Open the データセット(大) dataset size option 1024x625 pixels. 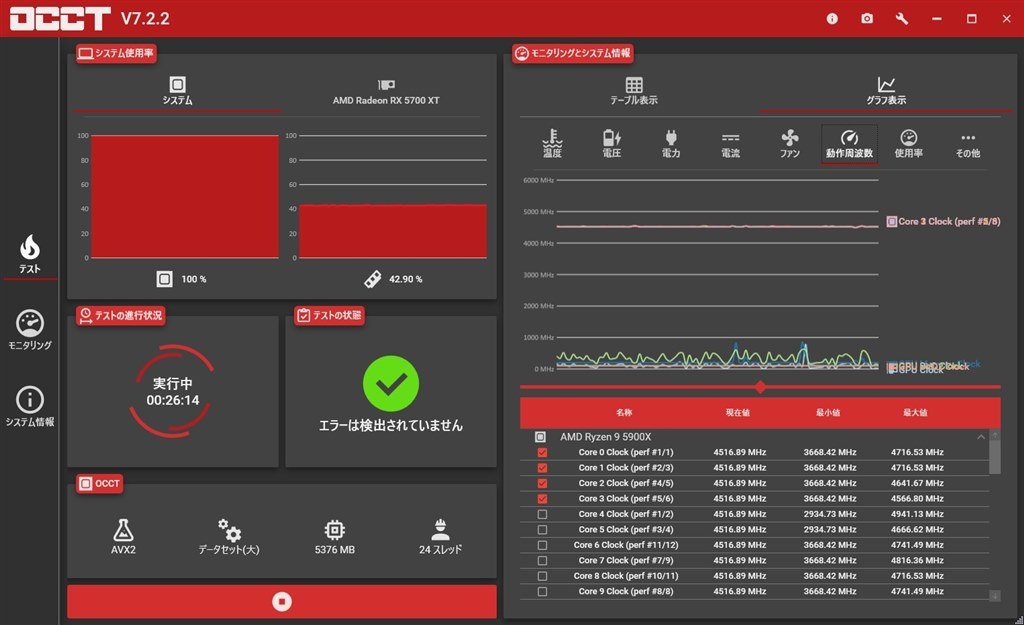(x=229, y=537)
